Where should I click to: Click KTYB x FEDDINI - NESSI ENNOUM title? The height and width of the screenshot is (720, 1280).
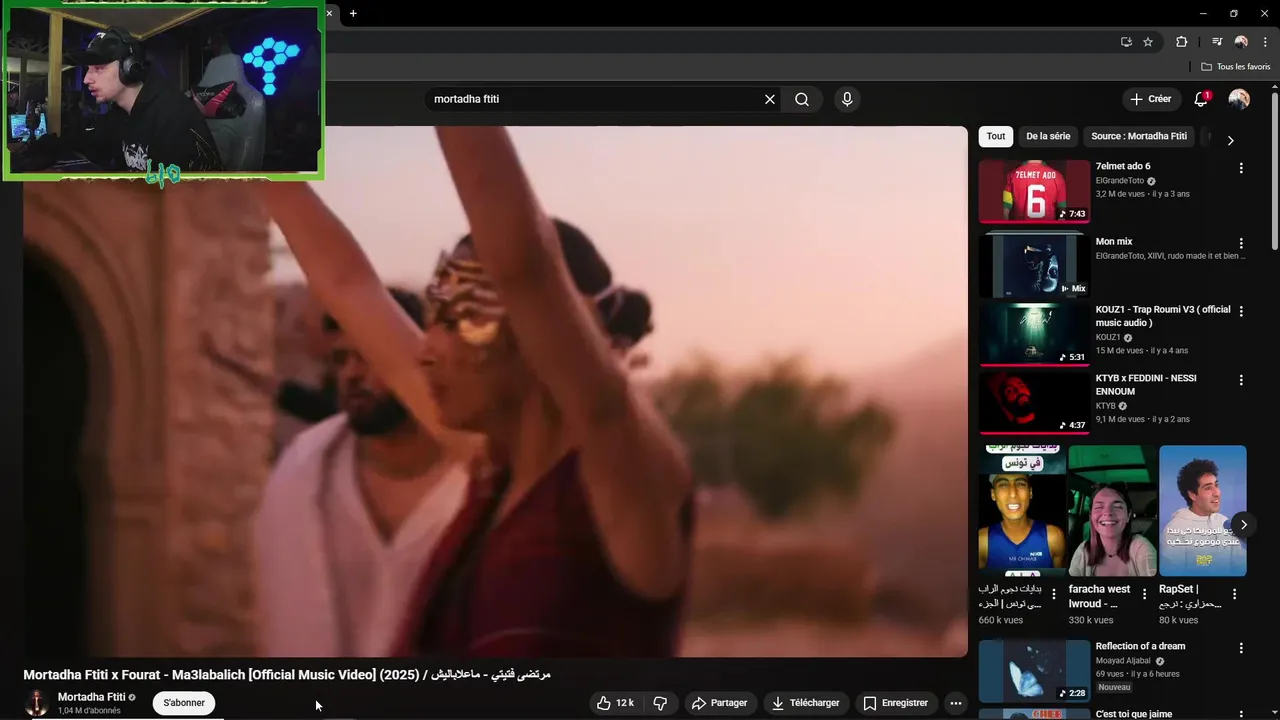pyautogui.click(x=1146, y=385)
